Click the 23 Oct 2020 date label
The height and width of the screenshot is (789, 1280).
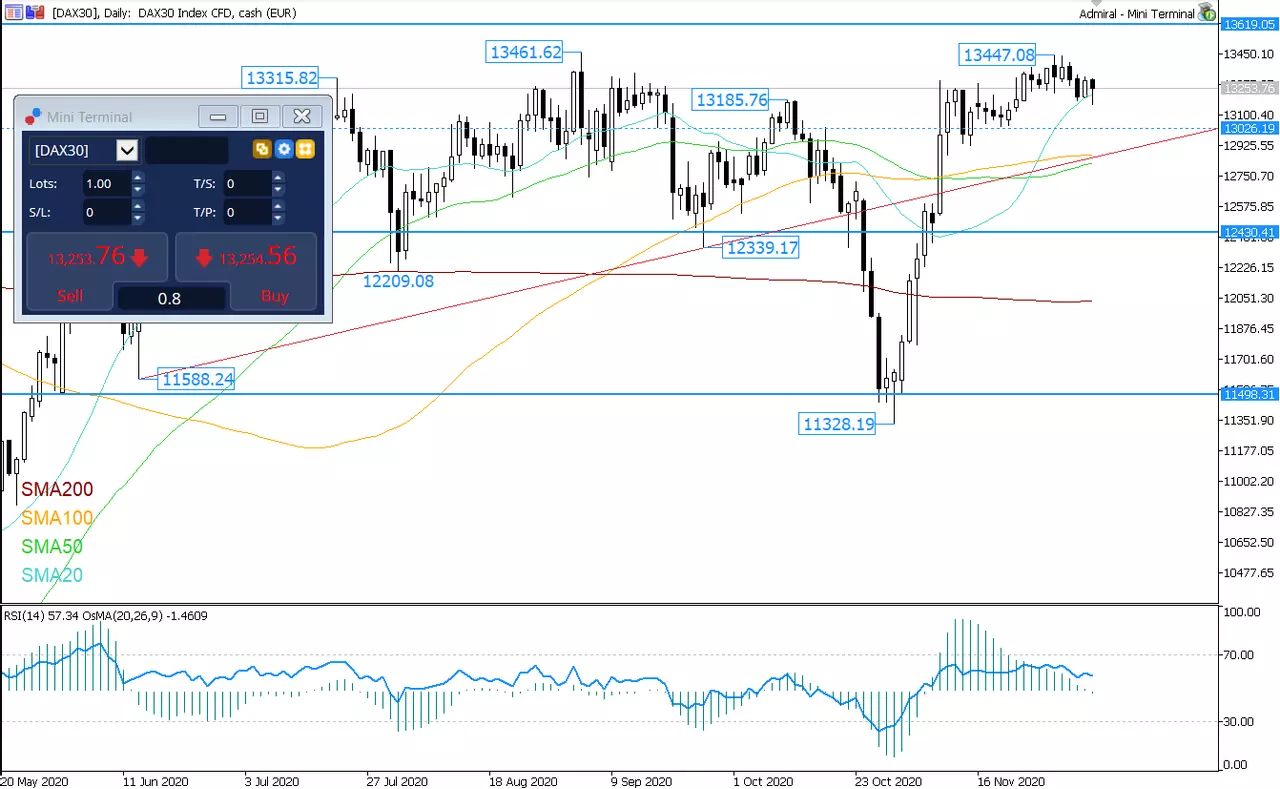[x=886, y=781]
